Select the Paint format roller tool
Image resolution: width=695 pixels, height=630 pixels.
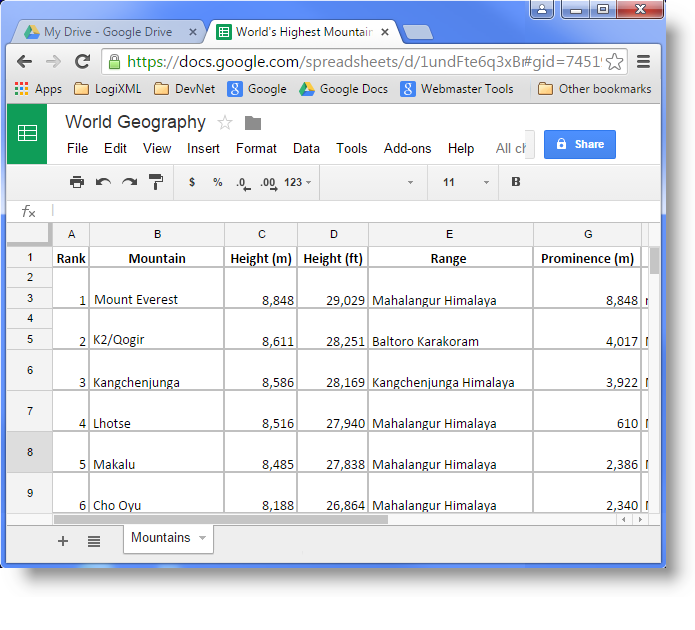click(x=156, y=182)
